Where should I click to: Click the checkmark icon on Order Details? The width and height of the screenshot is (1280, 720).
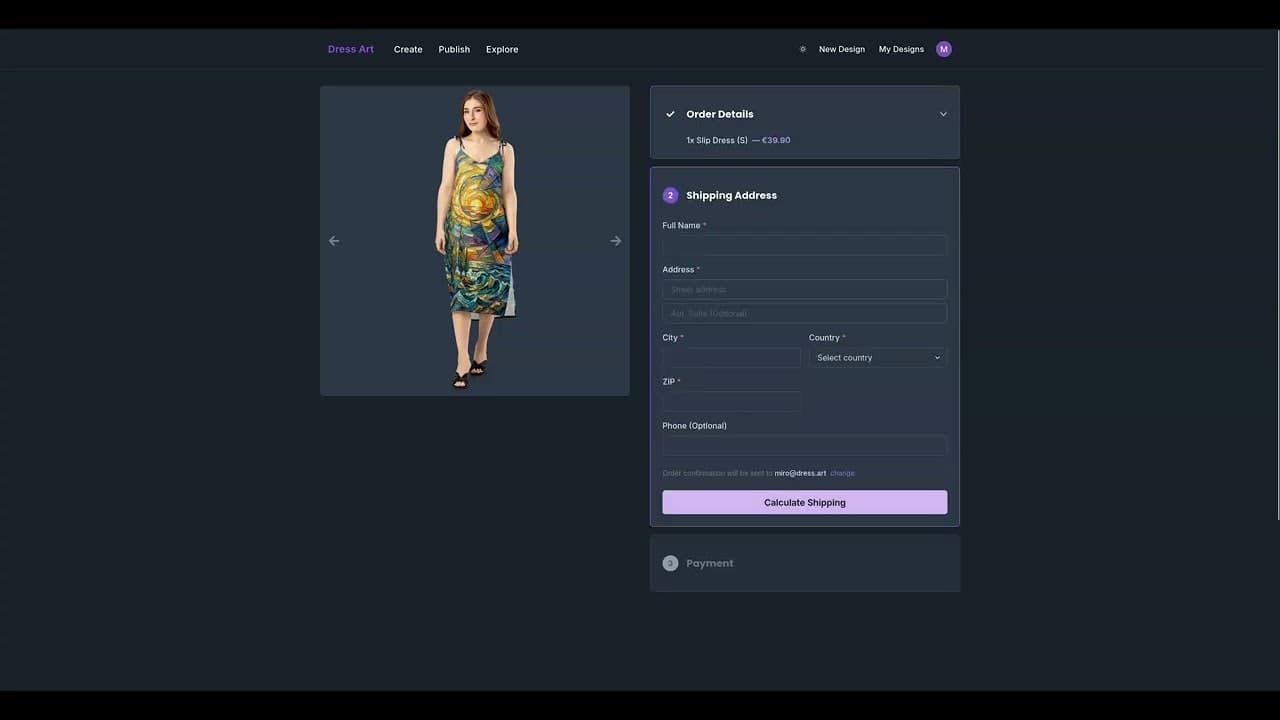pyautogui.click(x=670, y=113)
